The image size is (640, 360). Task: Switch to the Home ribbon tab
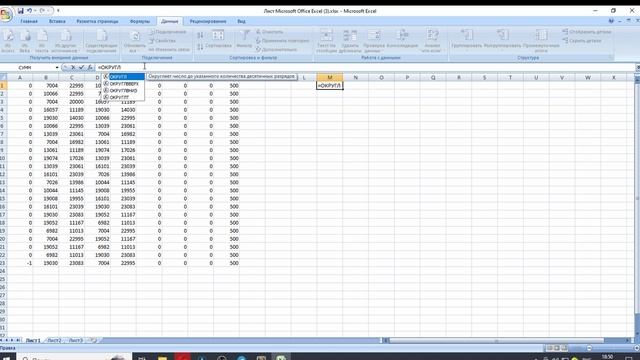29,21
